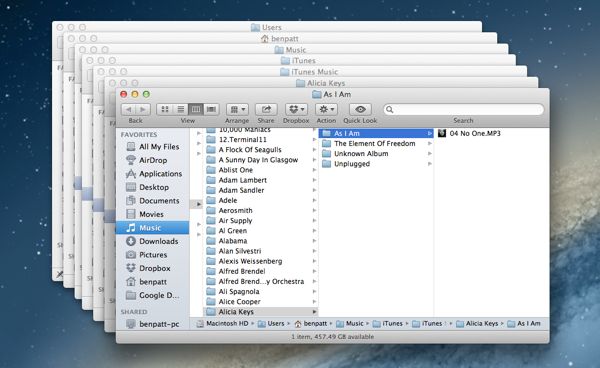Select The Element Of Freedom folder

(376, 143)
